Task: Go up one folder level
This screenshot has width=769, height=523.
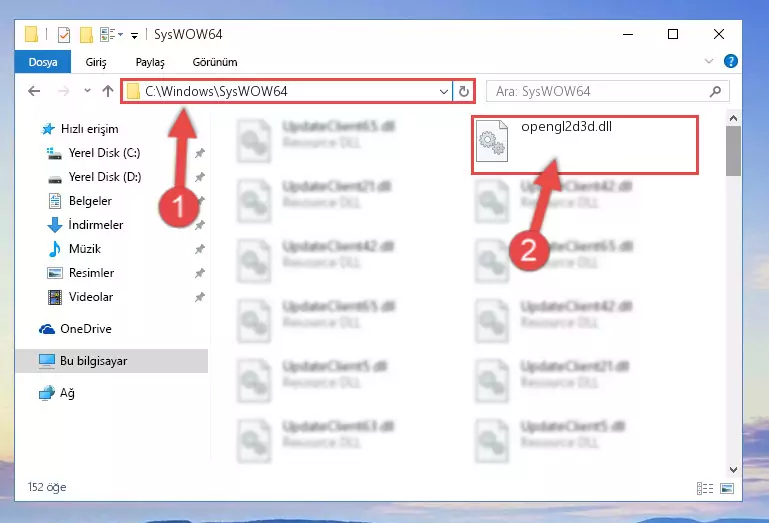Action: point(108,91)
